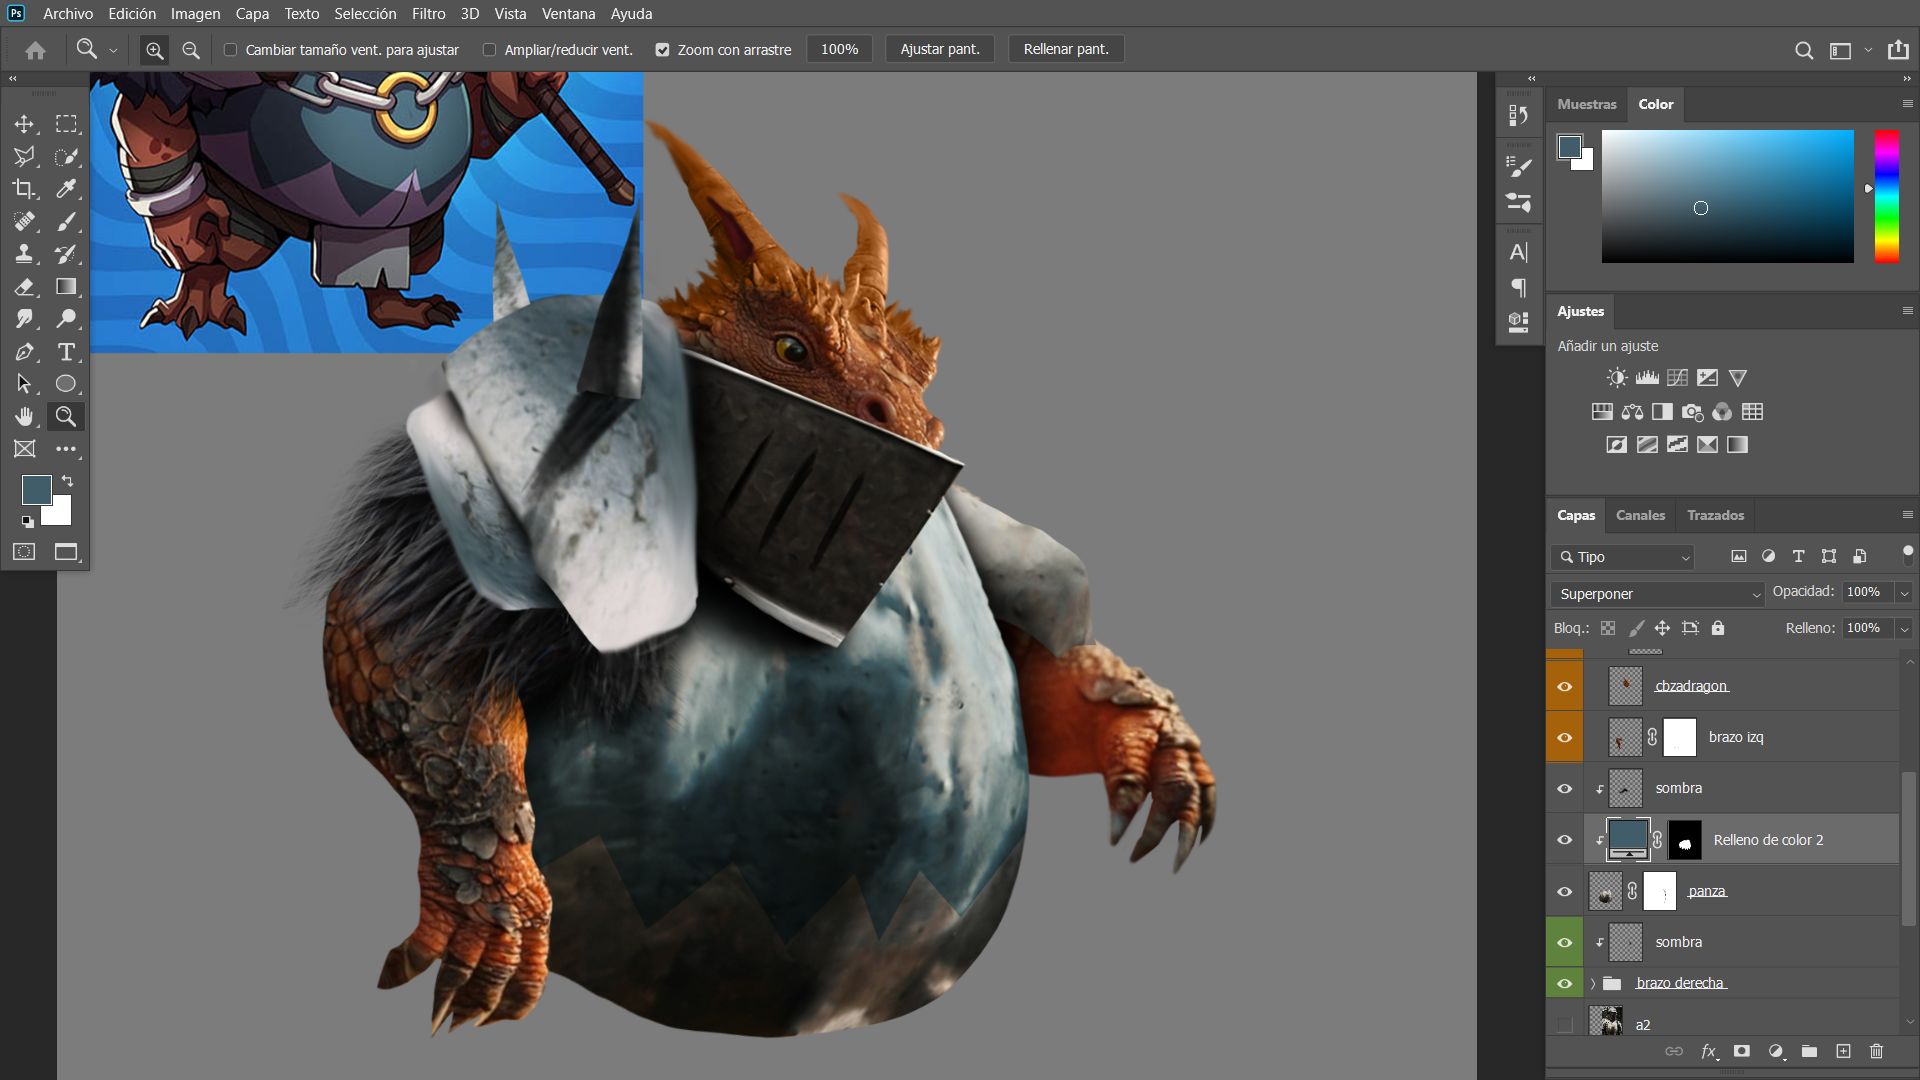
Task: Select the Path Selection tool
Action: pos(24,384)
